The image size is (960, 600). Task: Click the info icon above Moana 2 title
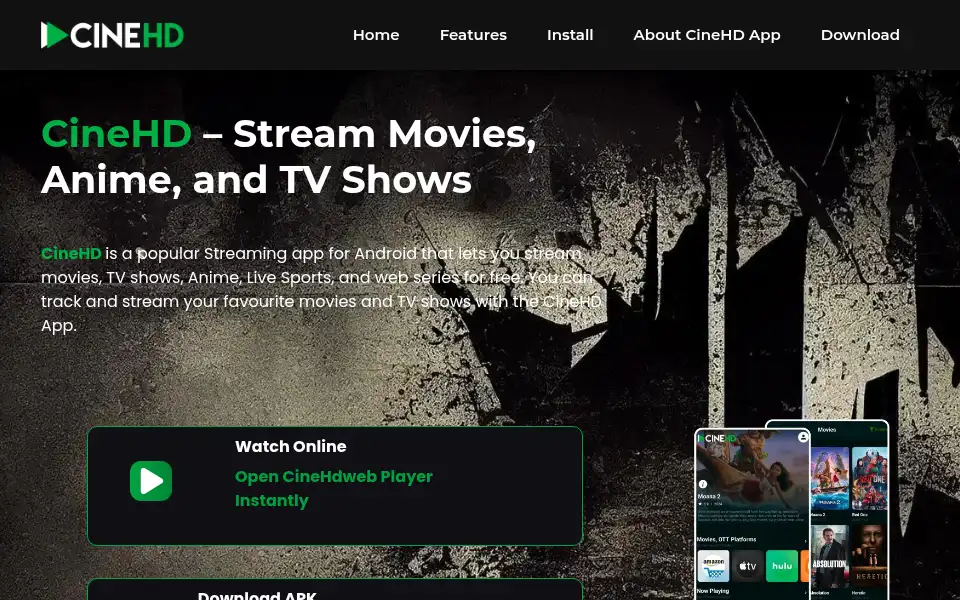pos(703,484)
